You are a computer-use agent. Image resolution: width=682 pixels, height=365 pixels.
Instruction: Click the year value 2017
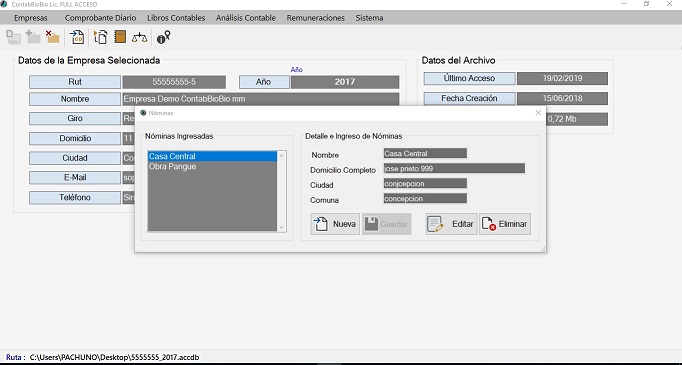point(345,82)
